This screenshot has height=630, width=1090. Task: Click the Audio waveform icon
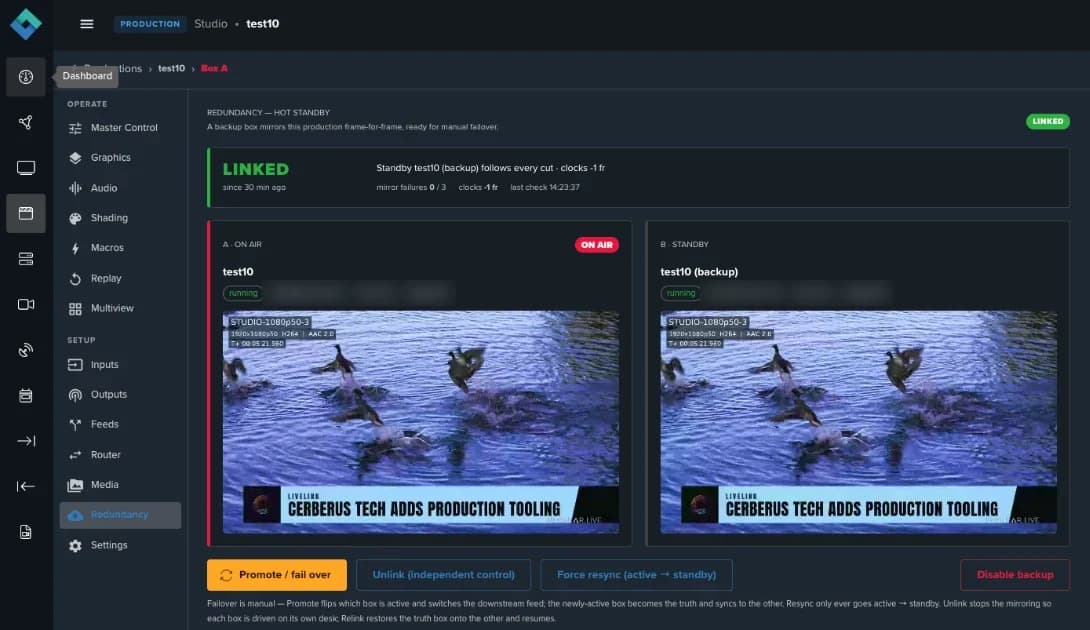(75, 188)
